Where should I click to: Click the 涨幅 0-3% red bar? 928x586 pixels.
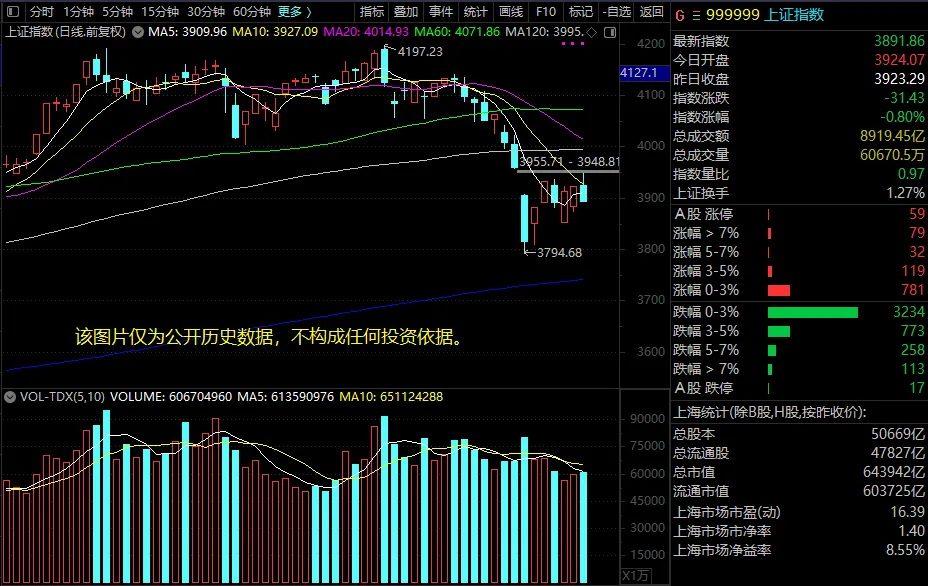pos(779,290)
